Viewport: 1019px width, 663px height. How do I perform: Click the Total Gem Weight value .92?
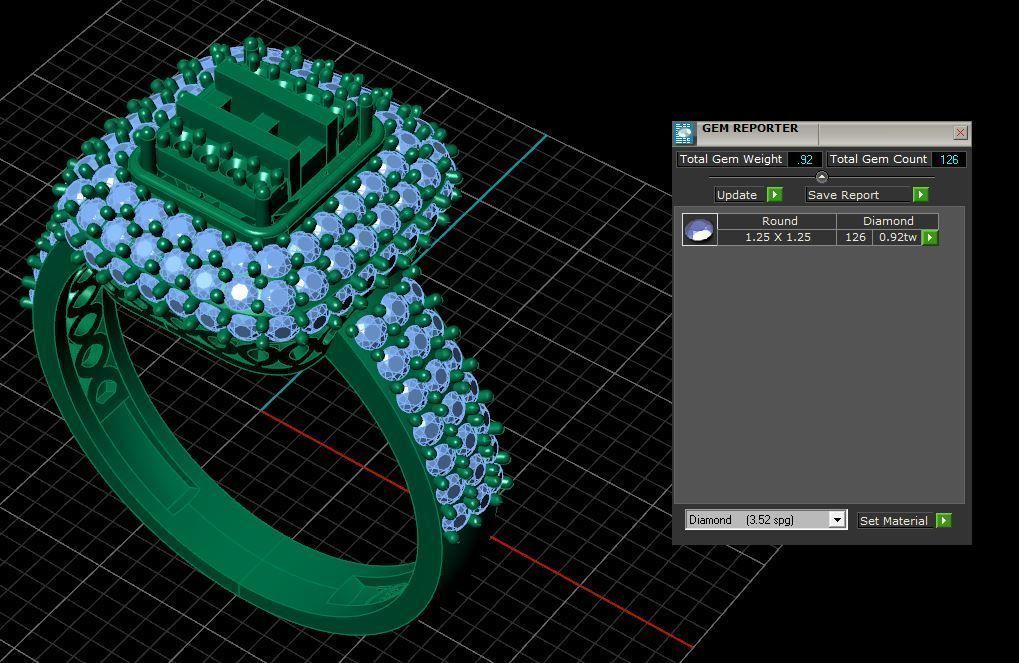pyautogui.click(x=805, y=159)
